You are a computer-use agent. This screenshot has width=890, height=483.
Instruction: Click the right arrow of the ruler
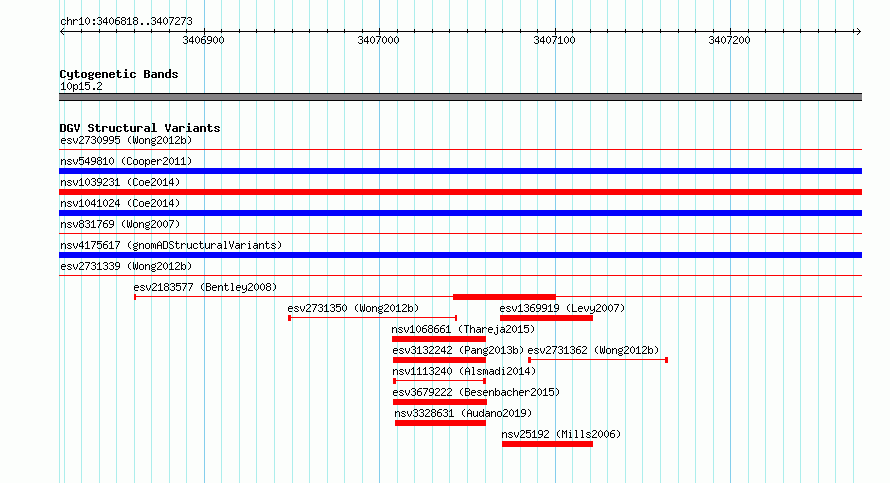pyautogui.click(x=858, y=31)
